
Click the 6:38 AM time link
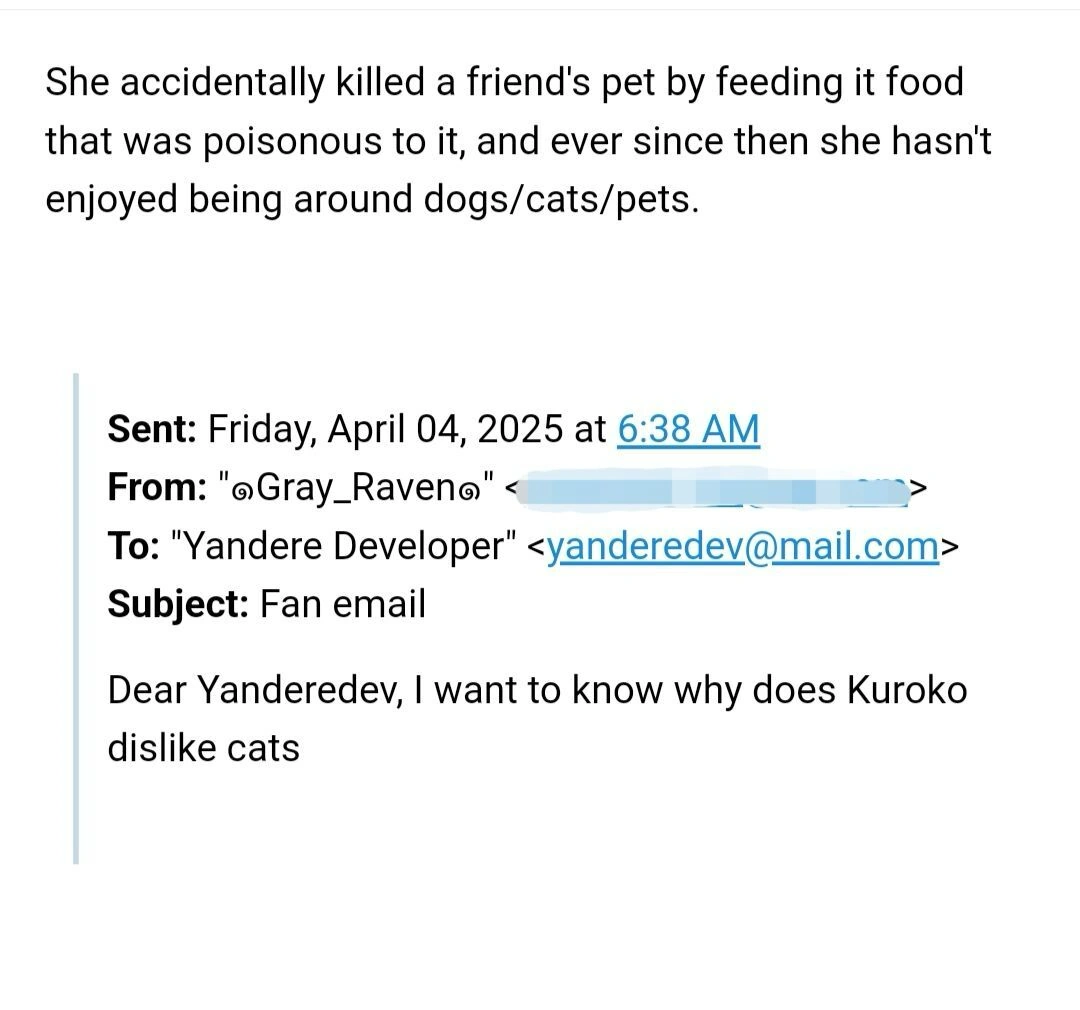[x=689, y=429]
